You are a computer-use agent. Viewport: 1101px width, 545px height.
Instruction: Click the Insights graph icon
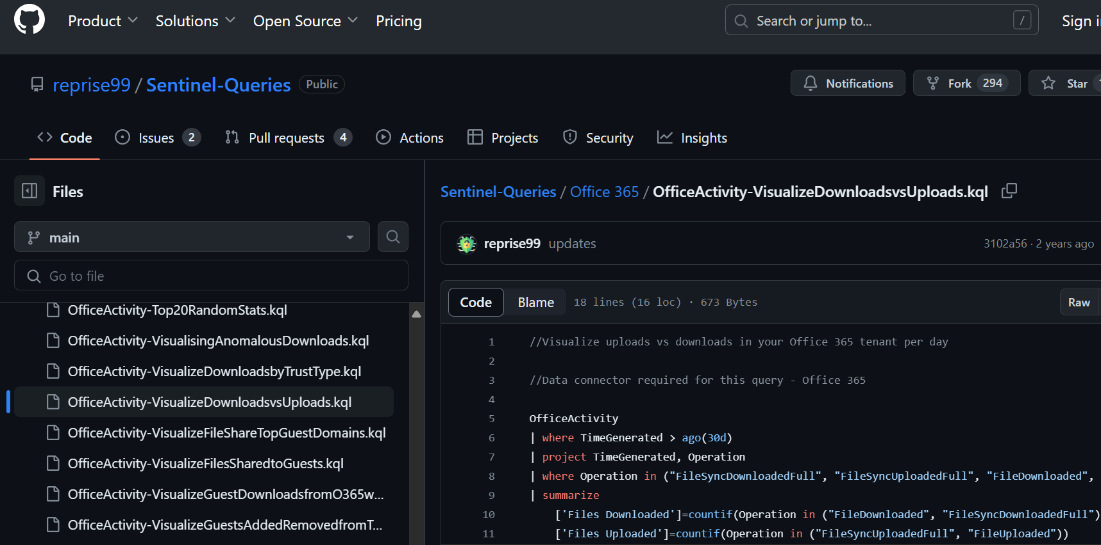pyautogui.click(x=665, y=137)
